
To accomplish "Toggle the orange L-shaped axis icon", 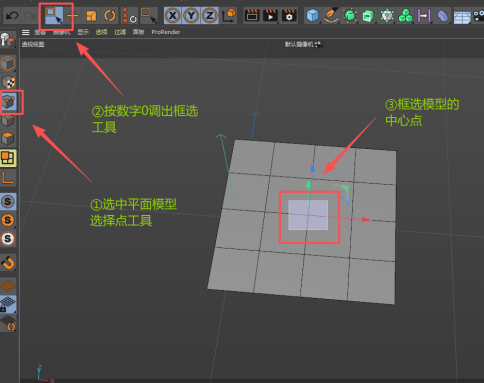I will tap(8, 178).
